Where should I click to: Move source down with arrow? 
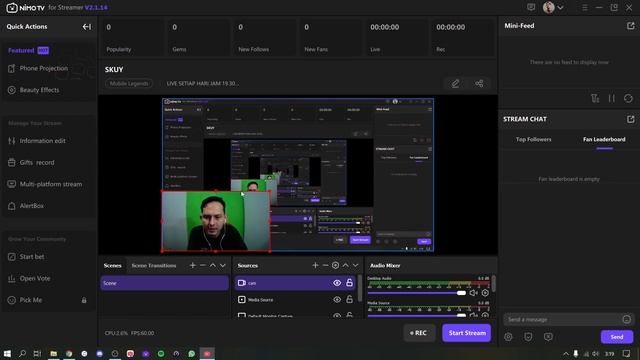(356, 265)
